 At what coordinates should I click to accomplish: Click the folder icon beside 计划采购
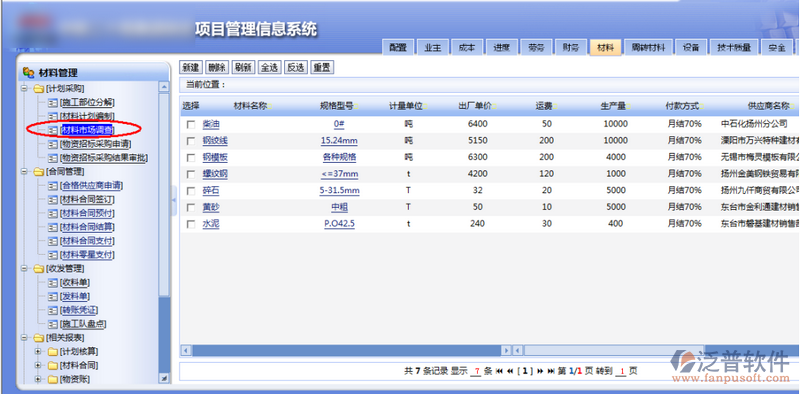click(x=38, y=89)
